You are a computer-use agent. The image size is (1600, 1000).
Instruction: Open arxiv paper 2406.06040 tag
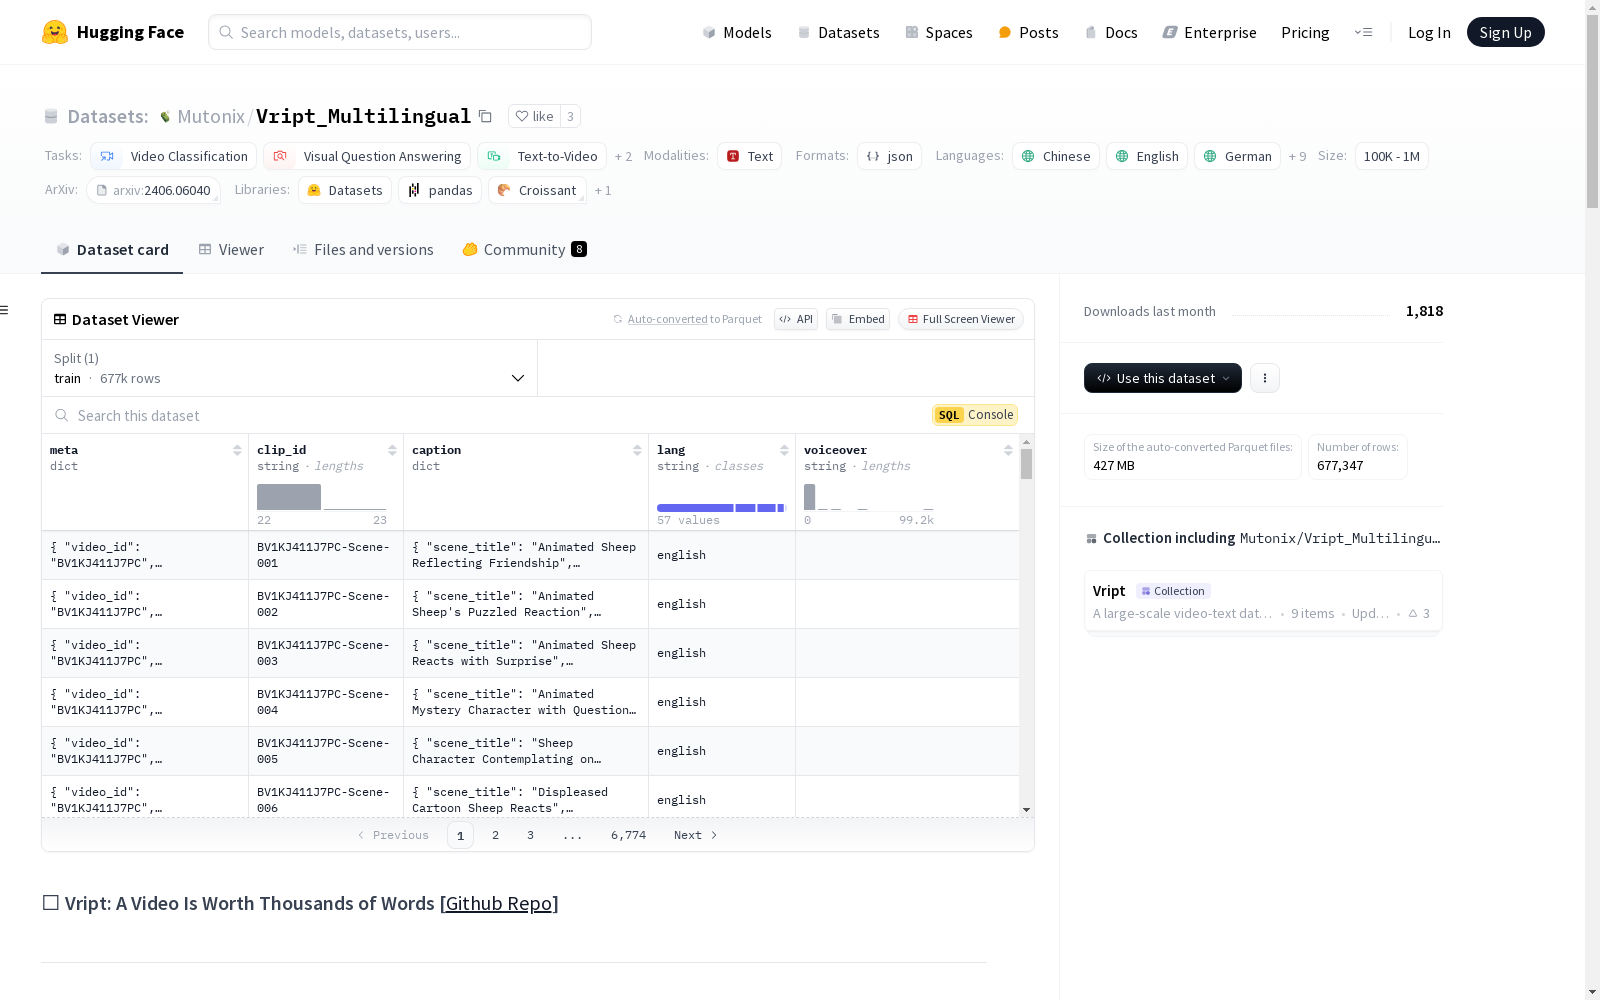click(153, 190)
